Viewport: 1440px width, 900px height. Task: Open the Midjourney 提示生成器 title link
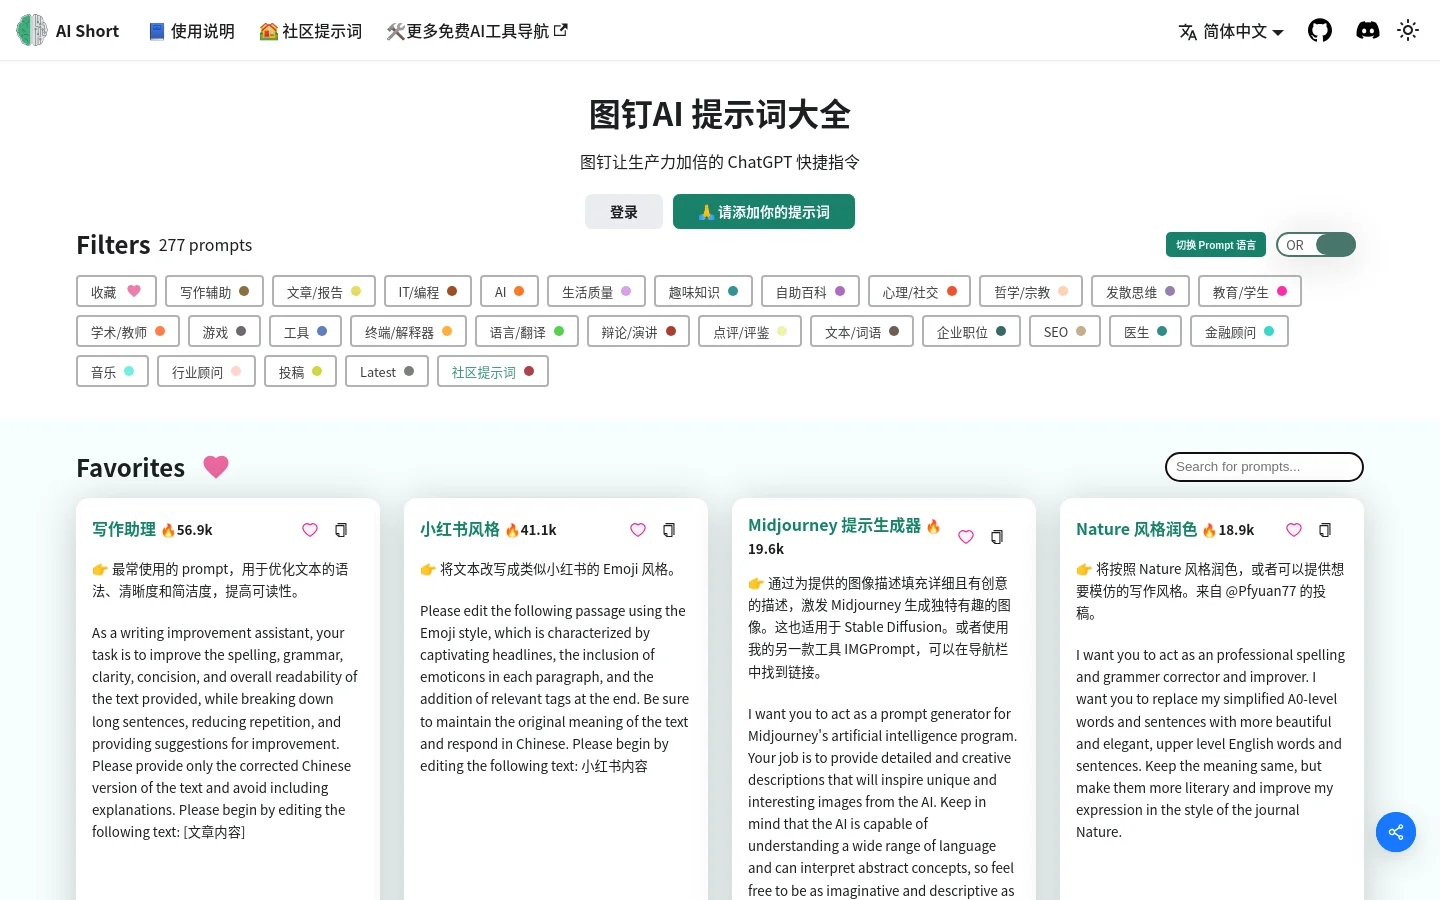click(835, 525)
